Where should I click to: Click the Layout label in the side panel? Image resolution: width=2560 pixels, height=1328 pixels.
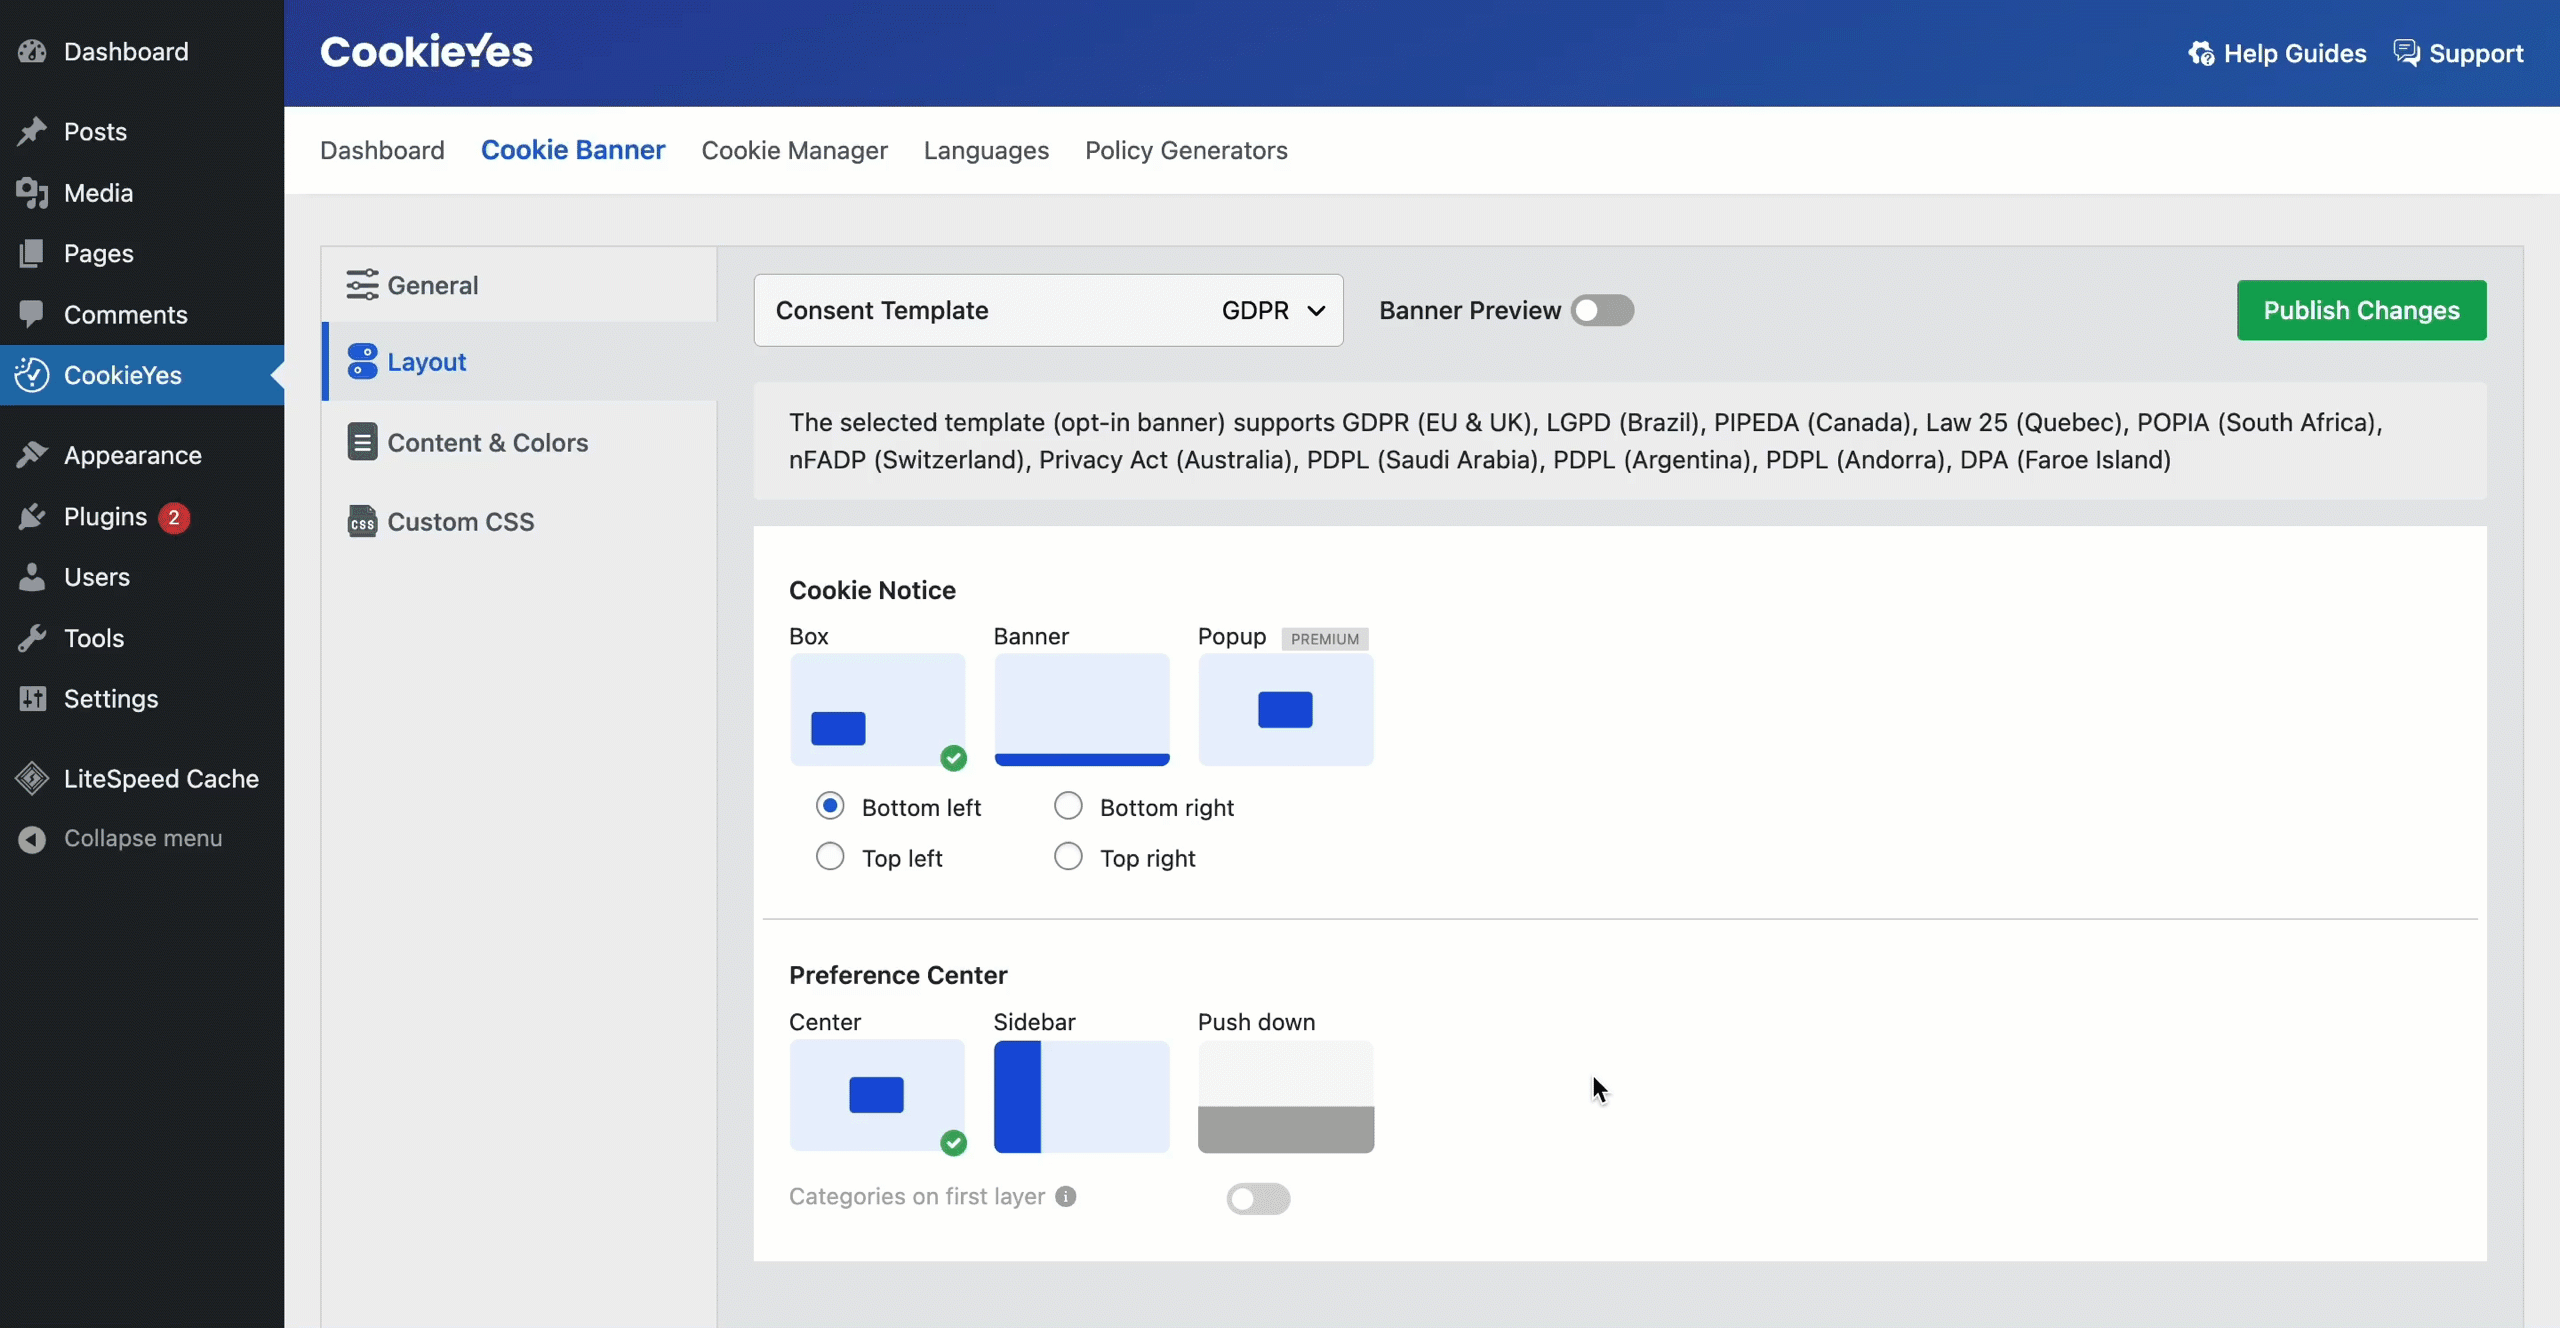(427, 362)
